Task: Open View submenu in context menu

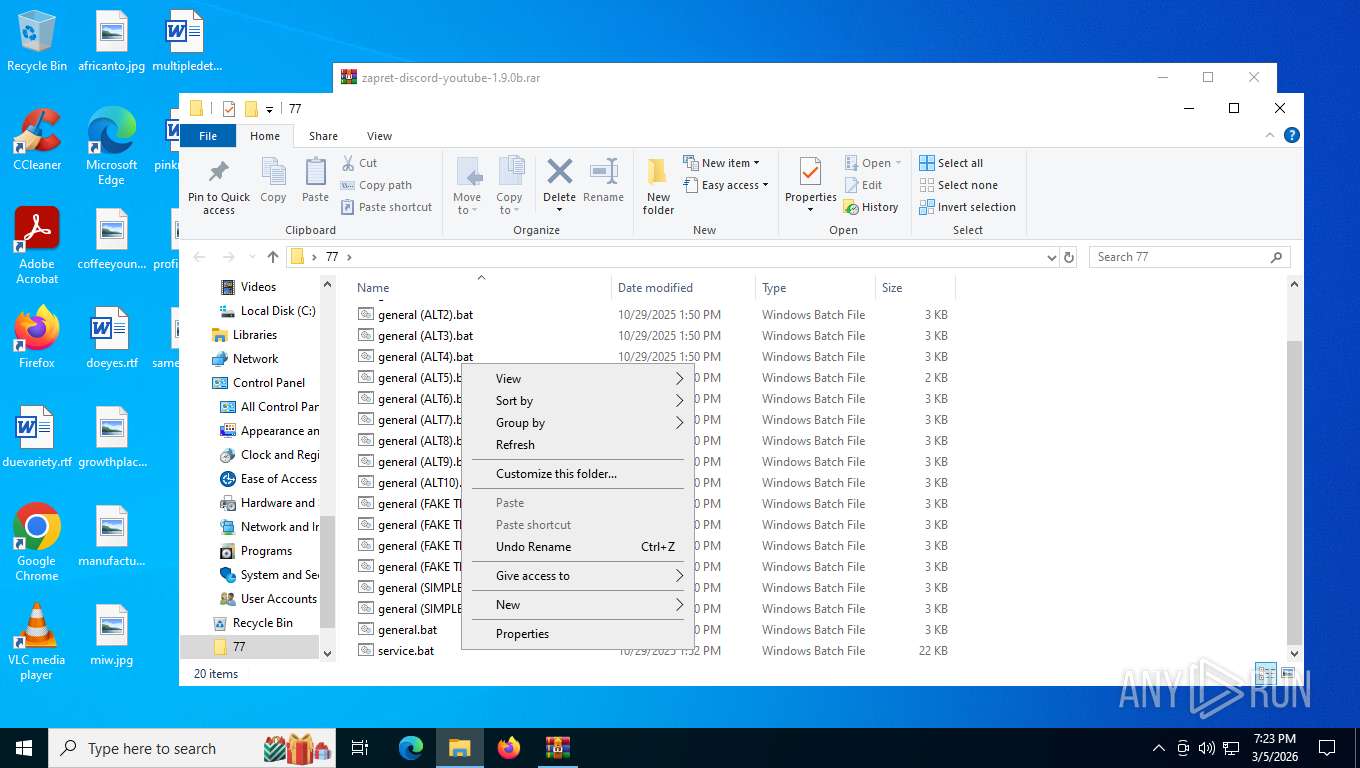Action: 577,379
